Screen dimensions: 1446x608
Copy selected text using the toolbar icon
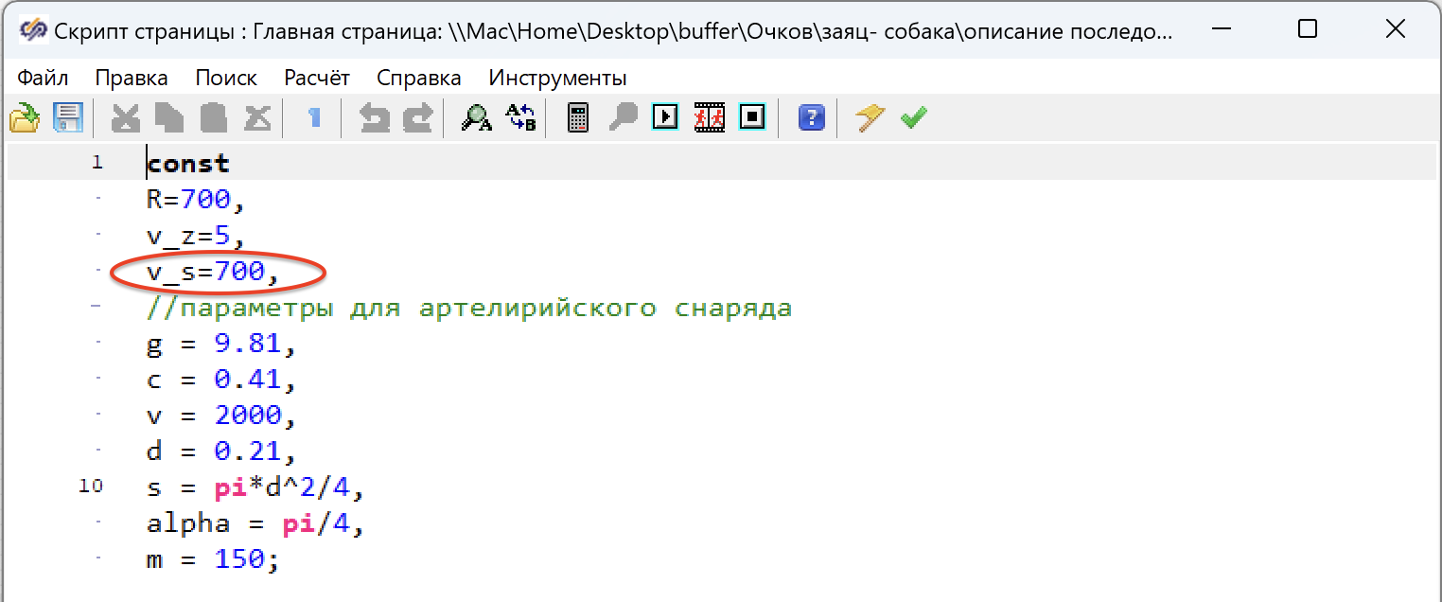pyautogui.click(x=169, y=118)
